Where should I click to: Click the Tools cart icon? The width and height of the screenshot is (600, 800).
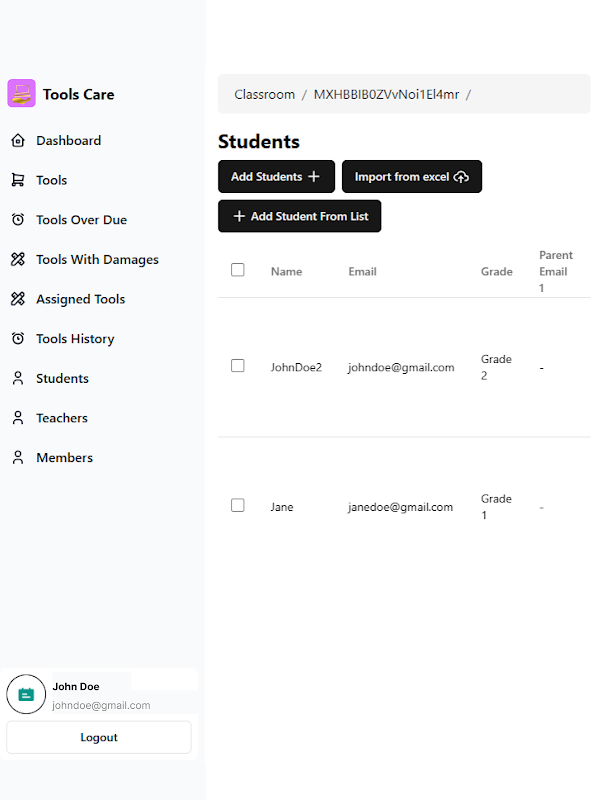tap(17, 181)
